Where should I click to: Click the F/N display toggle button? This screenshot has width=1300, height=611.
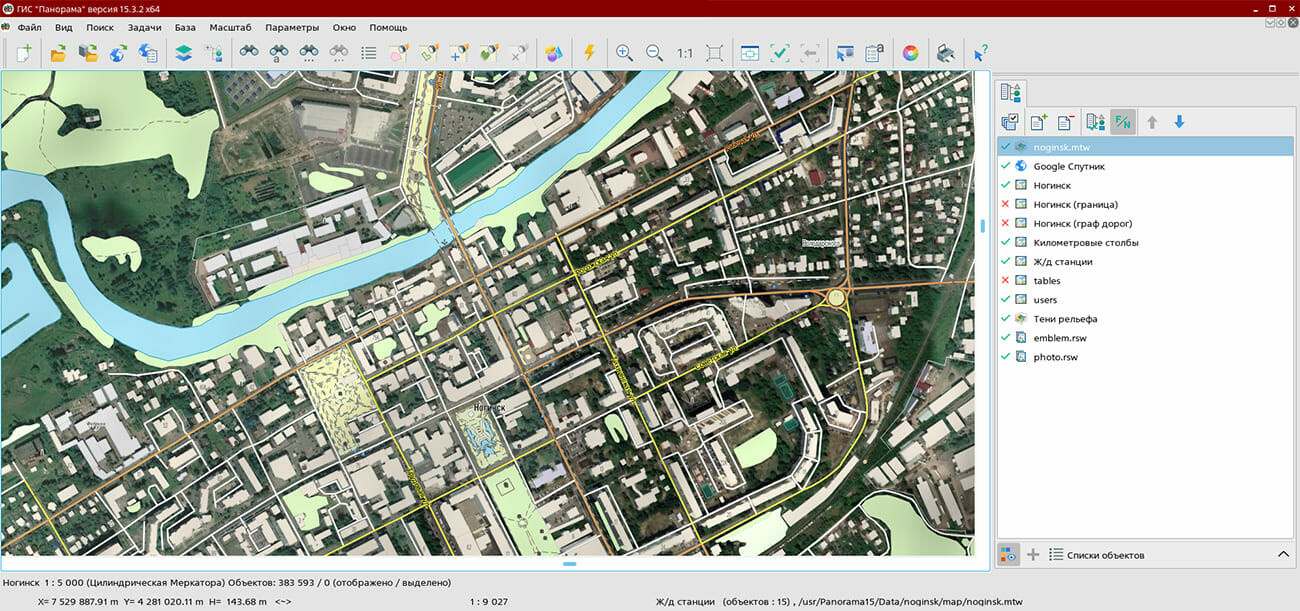point(1123,122)
